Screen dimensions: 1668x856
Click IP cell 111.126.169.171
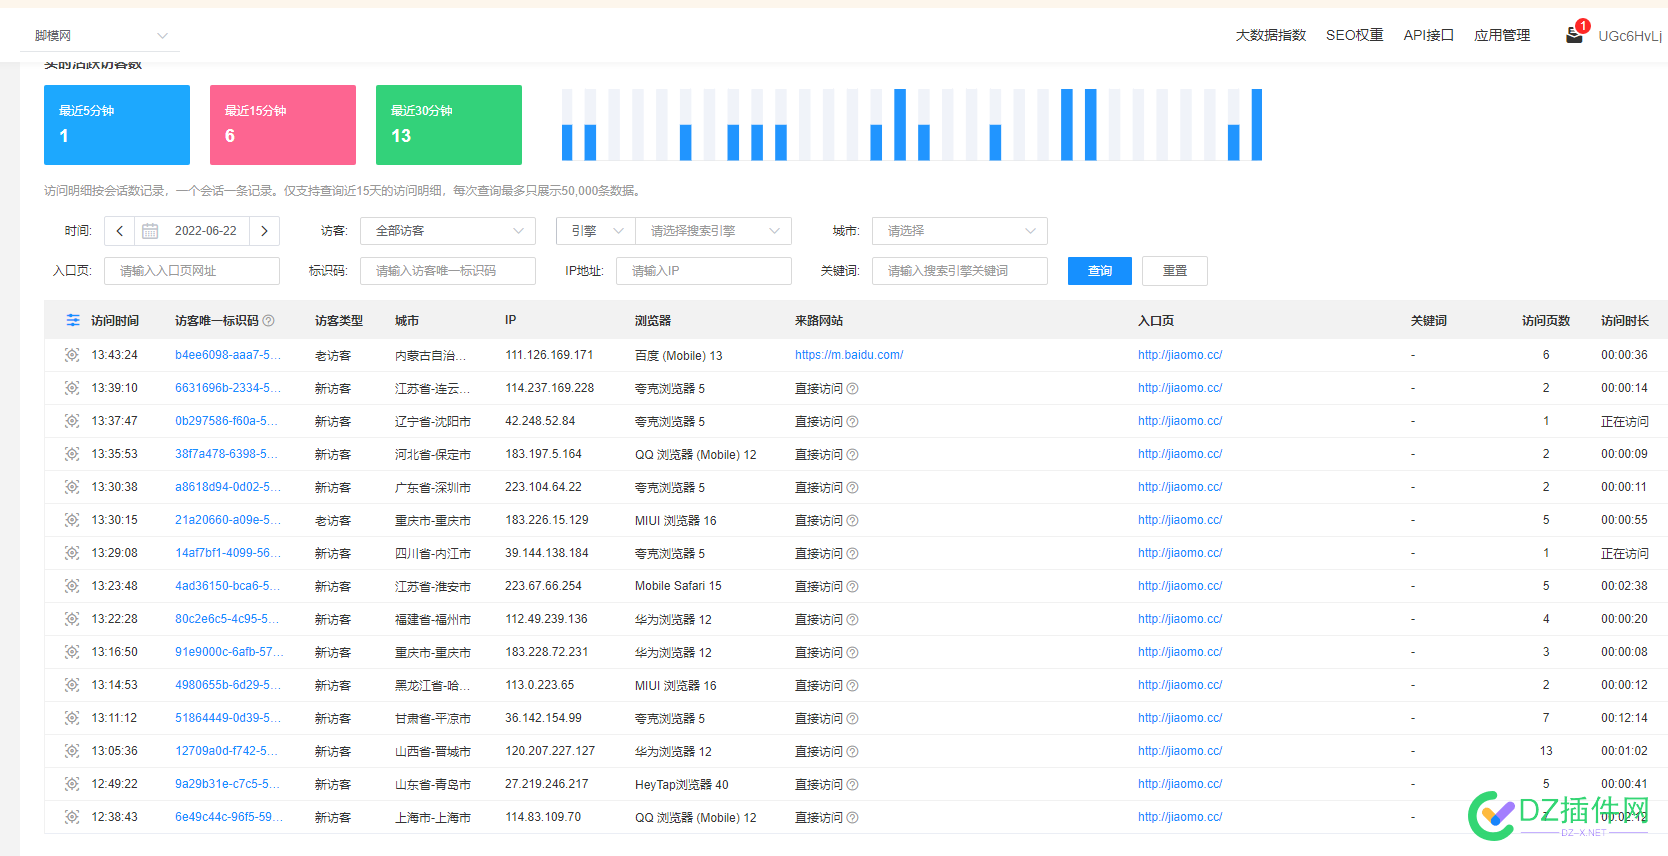point(549,355)
